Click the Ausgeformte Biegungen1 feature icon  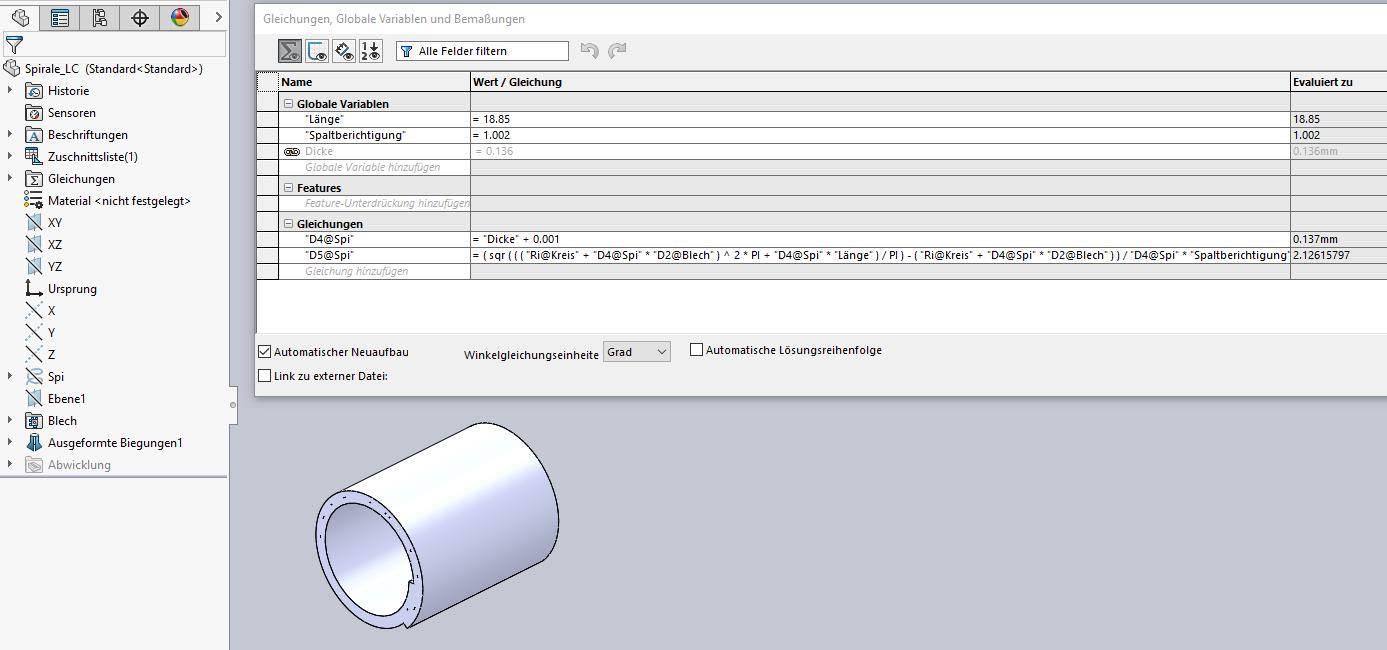point(34,443)
